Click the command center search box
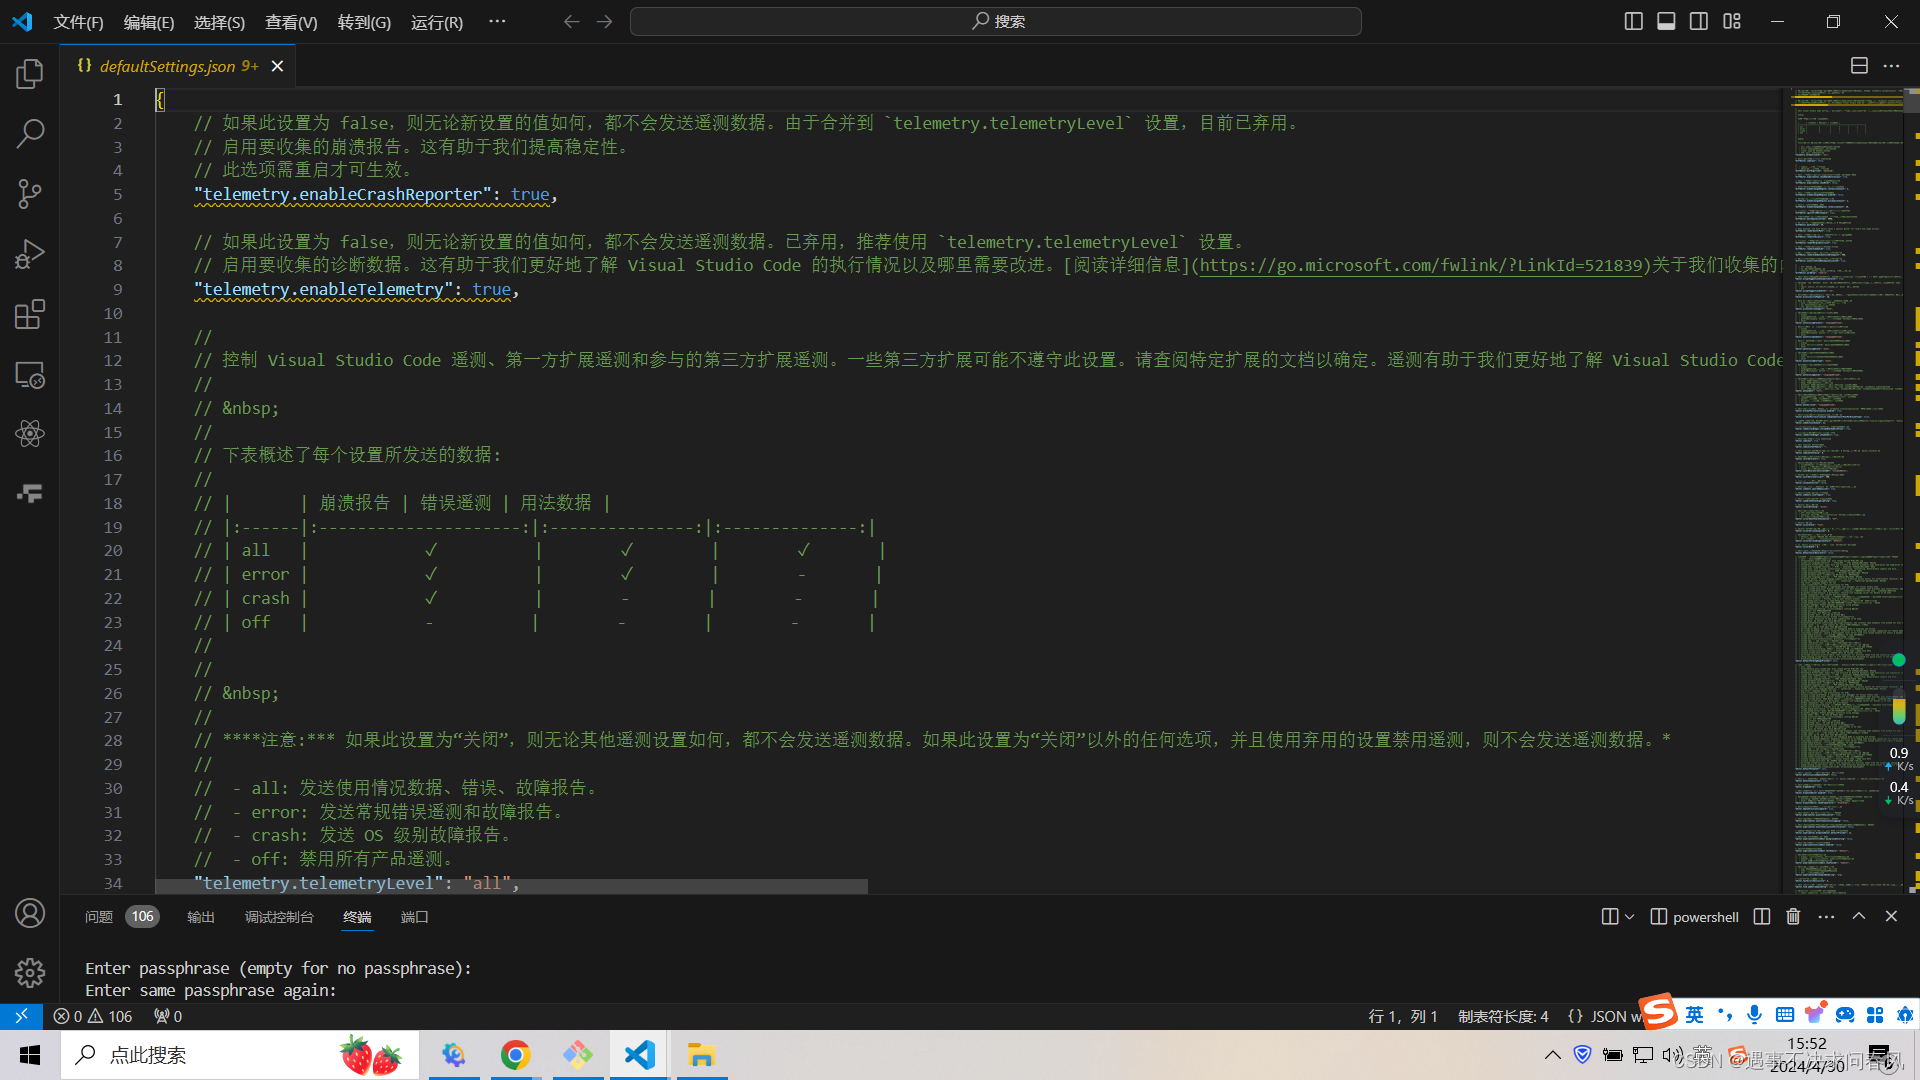This screenshot has width=1920, height=1080. pos(996,21)
